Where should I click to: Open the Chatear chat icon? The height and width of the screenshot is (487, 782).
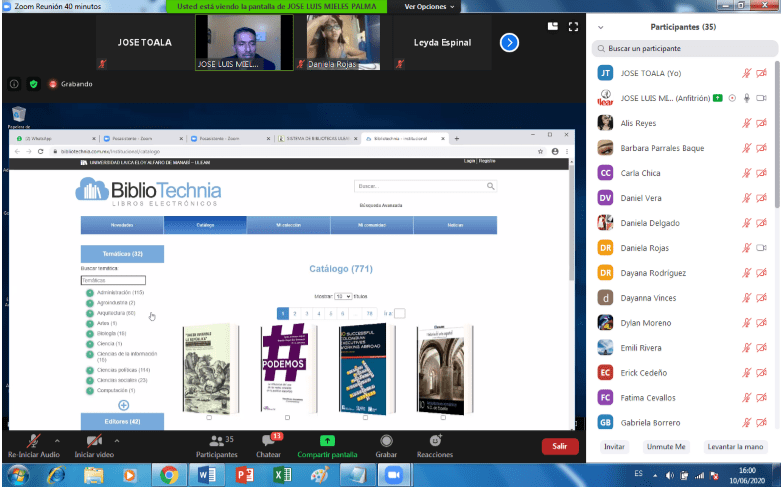click(269, 441)
